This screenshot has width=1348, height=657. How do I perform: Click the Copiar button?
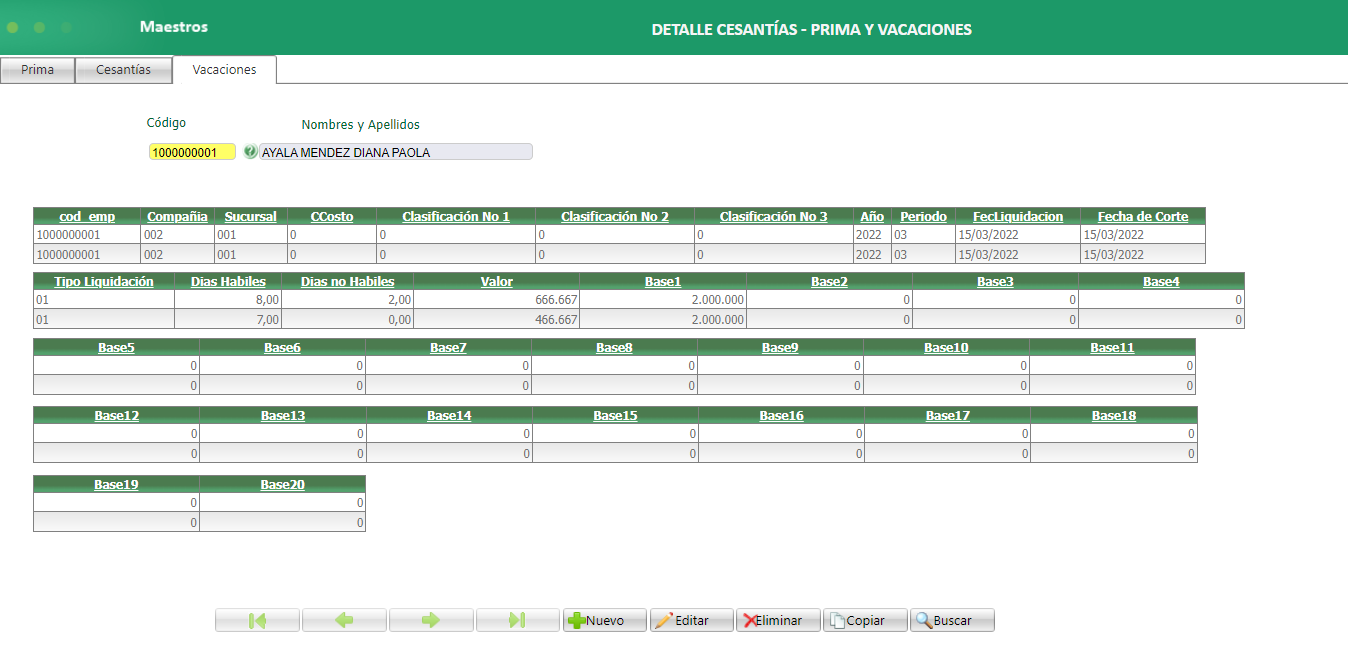point(866,620)
